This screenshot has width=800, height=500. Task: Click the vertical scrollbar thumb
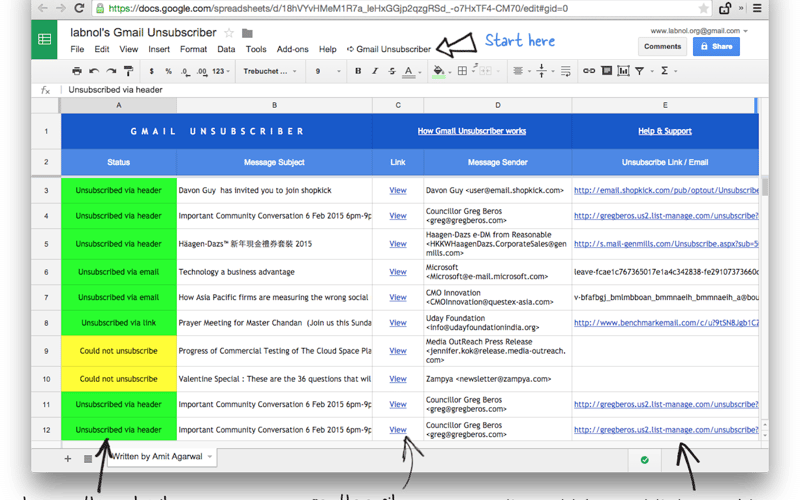tap(764, 186)
